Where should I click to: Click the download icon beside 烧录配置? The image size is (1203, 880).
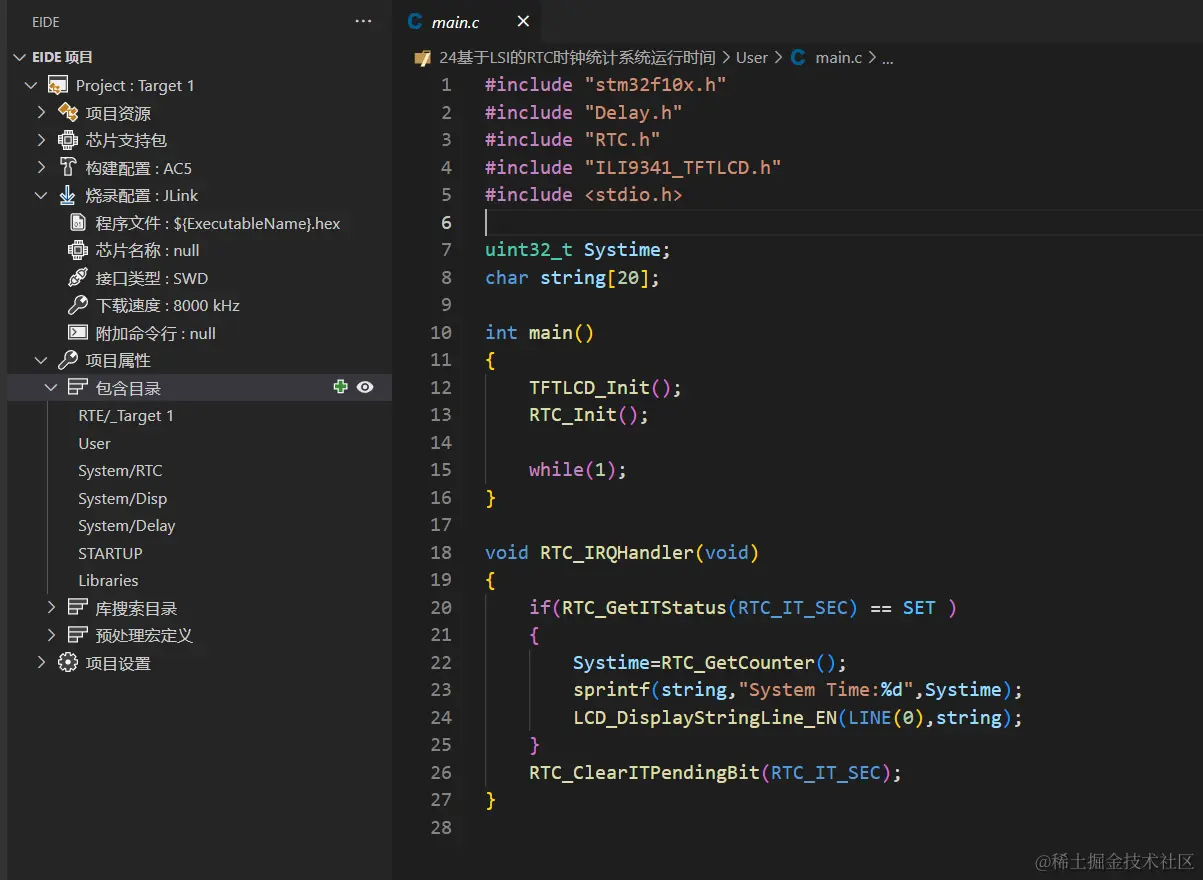pos(68,196)
